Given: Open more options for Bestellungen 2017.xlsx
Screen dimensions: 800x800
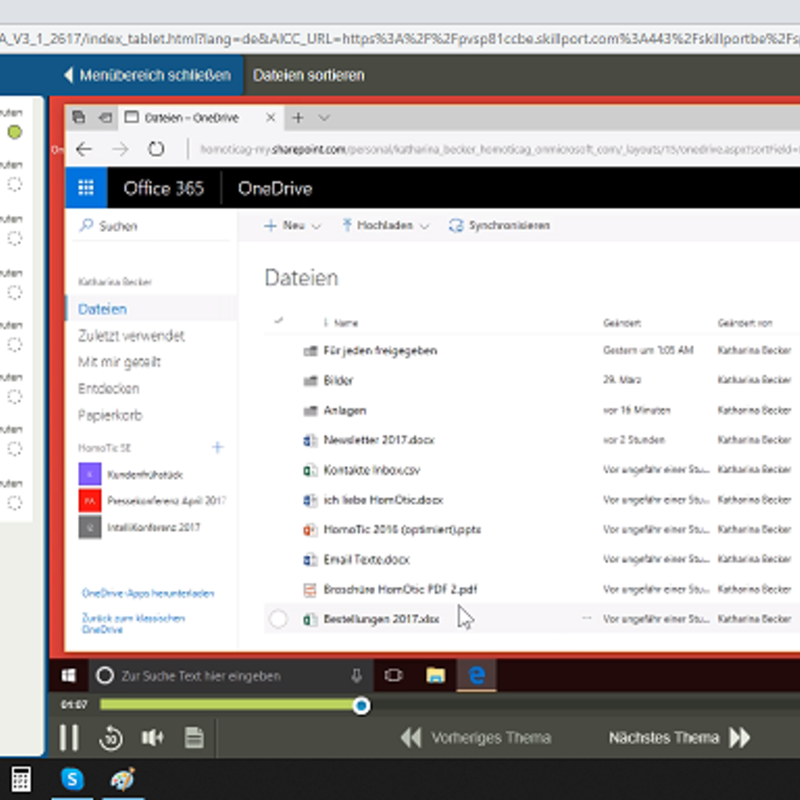Looking at the screenshot, I should pyautogui.click(x=587, y=618).
